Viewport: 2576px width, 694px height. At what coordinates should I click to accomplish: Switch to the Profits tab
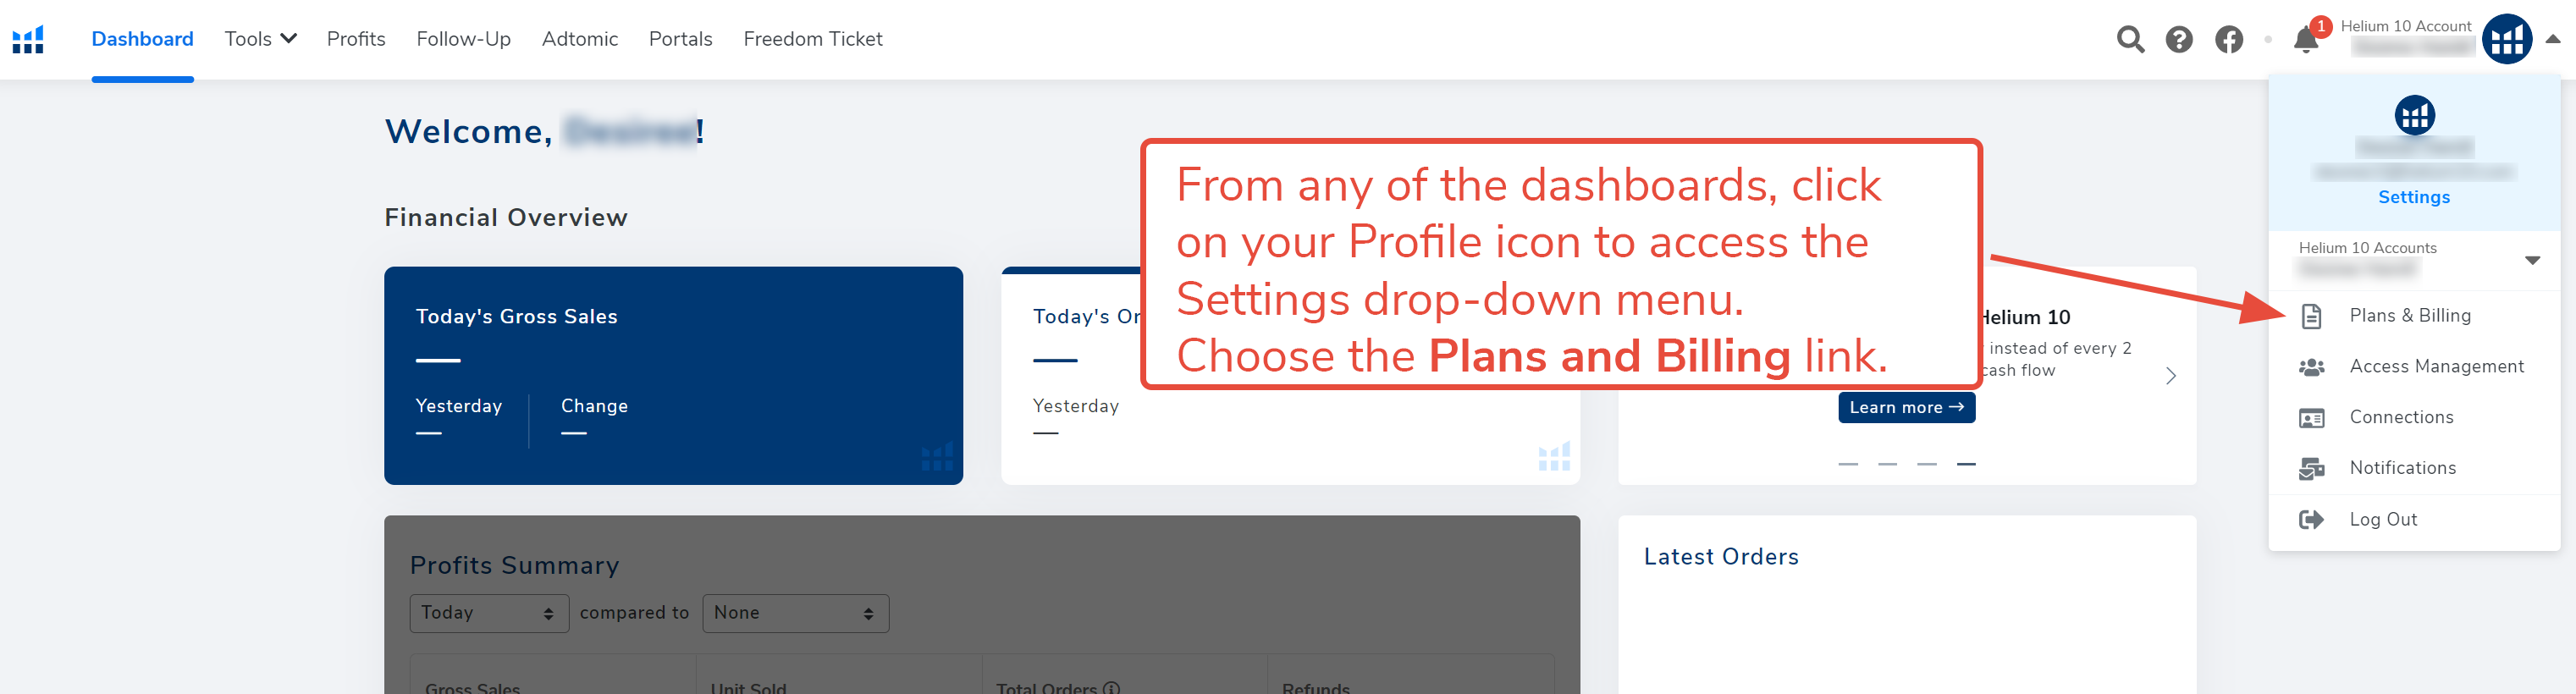pos(356,39)
